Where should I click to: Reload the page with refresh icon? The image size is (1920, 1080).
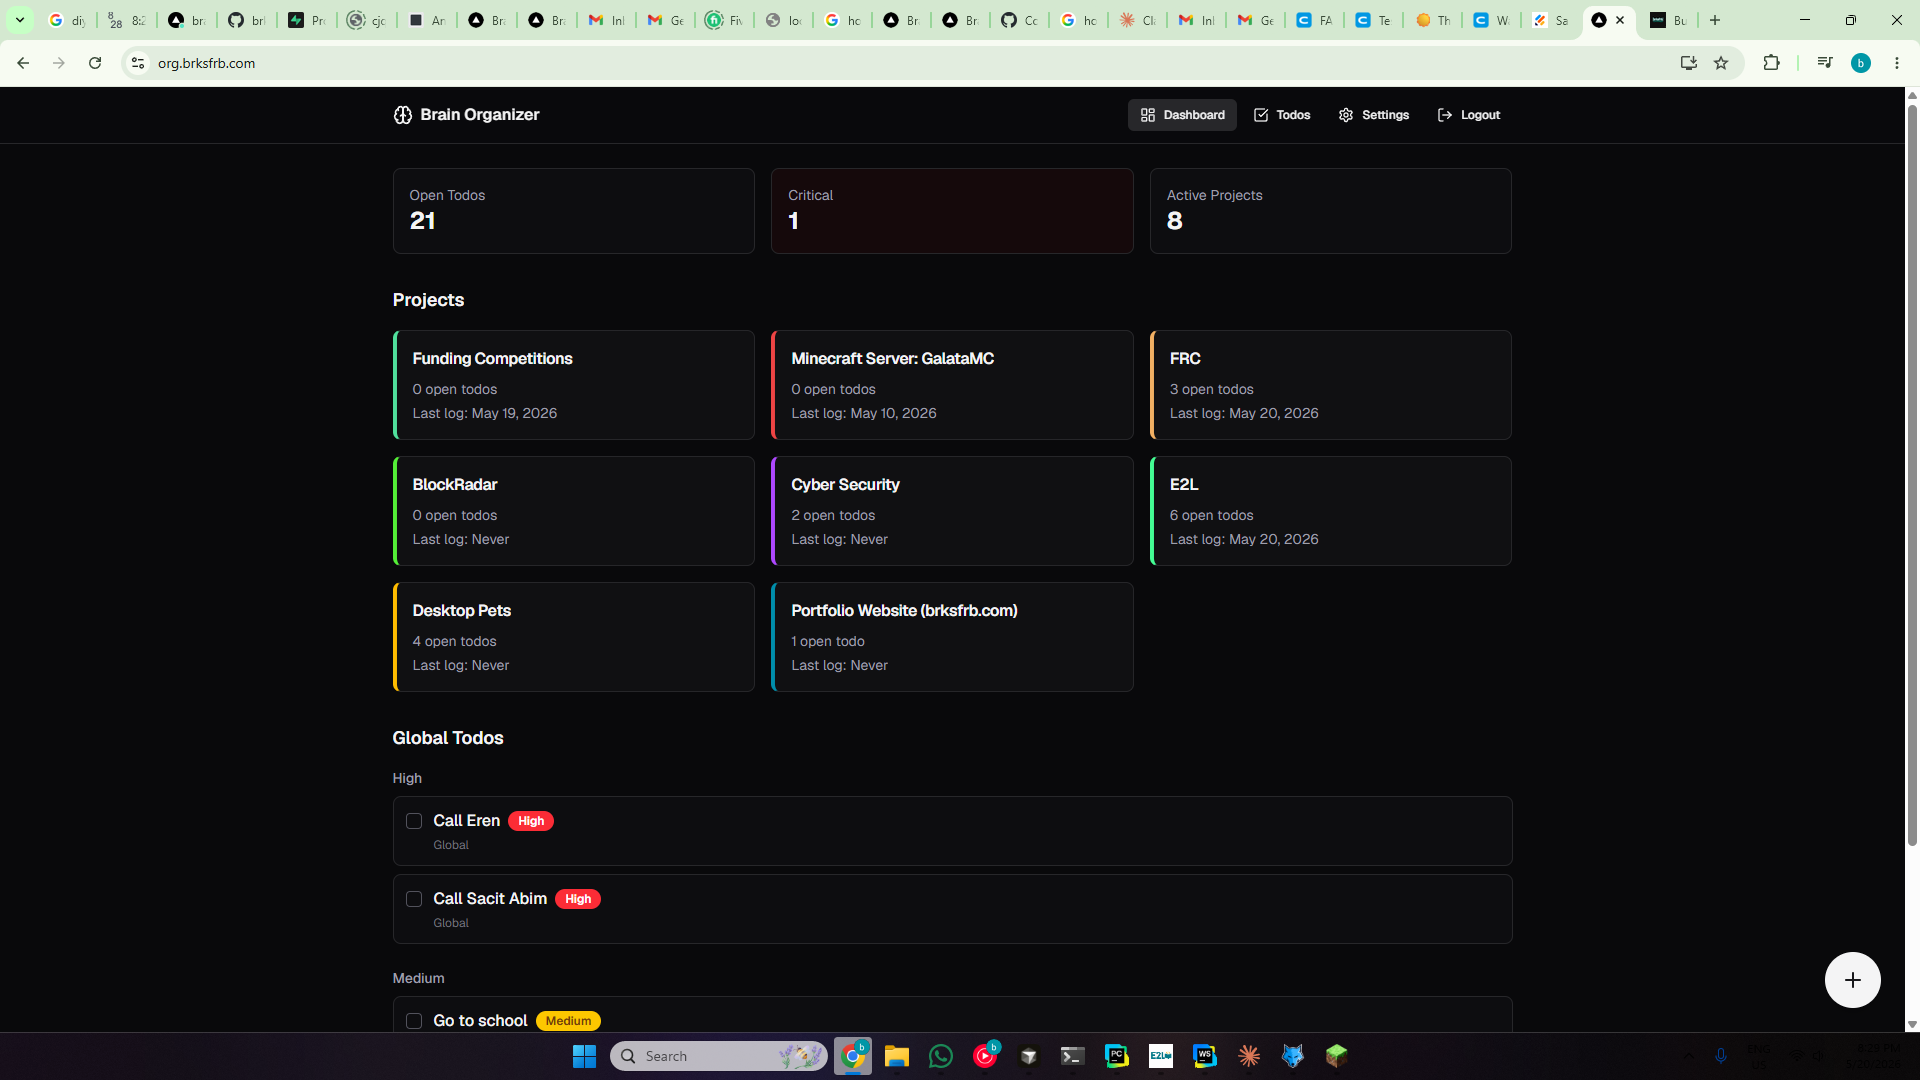tap(95, 63)
